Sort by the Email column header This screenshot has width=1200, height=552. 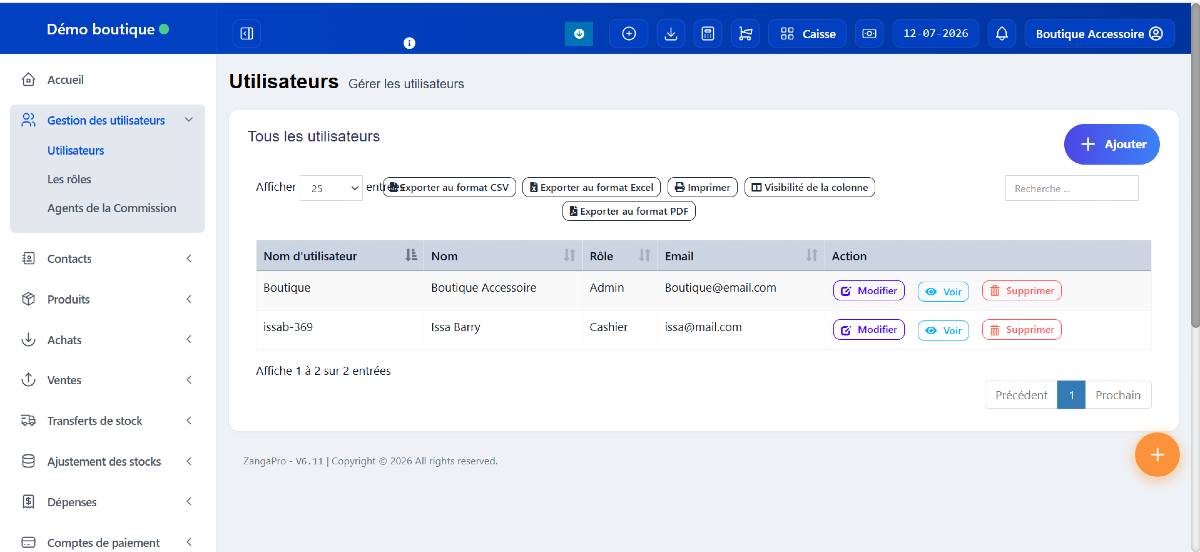tap(741, 256)
